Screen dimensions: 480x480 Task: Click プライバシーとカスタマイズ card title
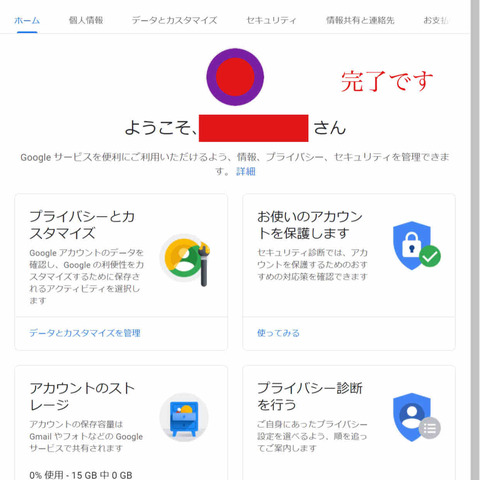82,225
